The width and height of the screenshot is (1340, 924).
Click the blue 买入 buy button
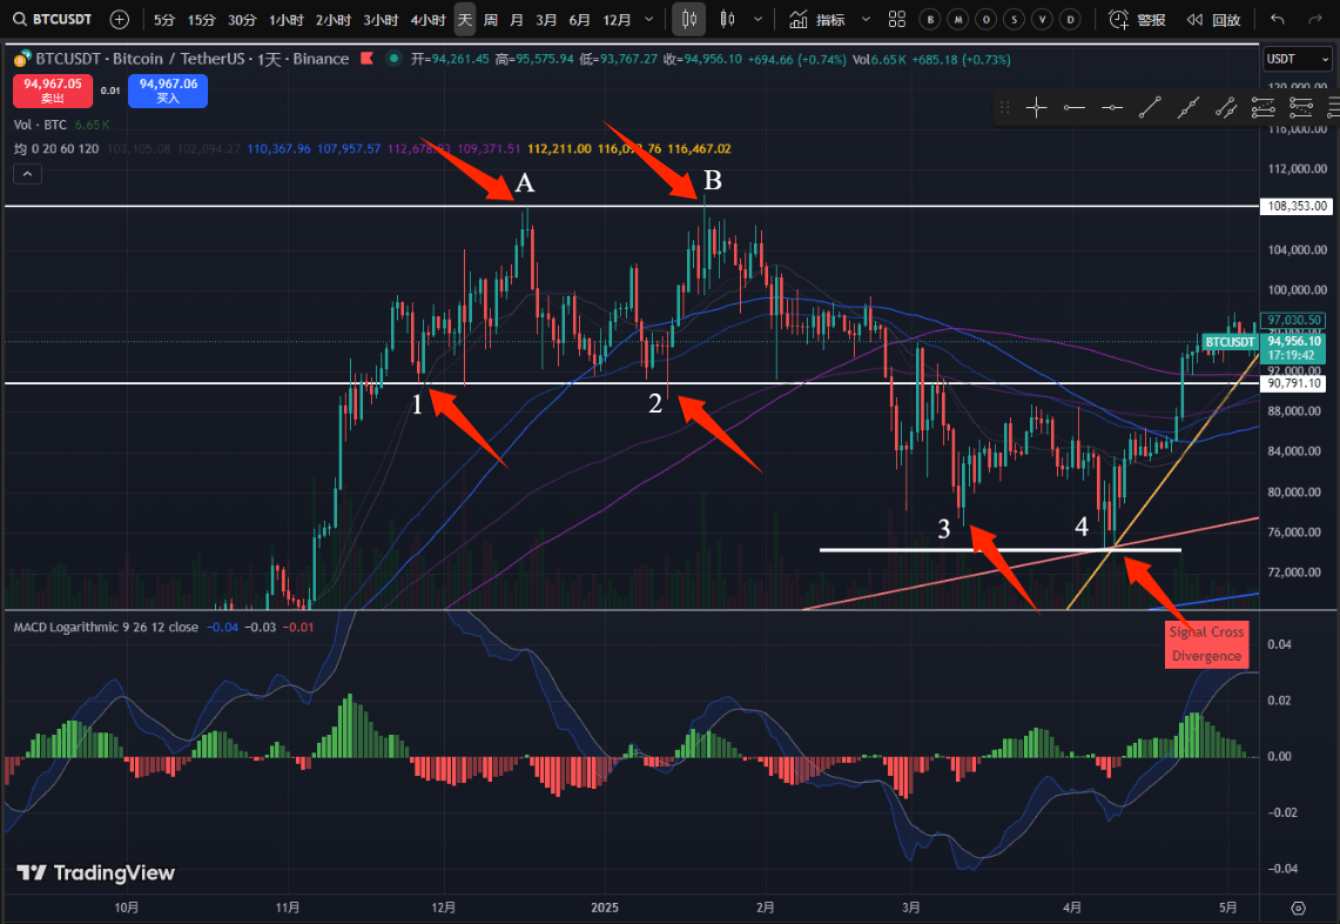click(x=168, y=91)
